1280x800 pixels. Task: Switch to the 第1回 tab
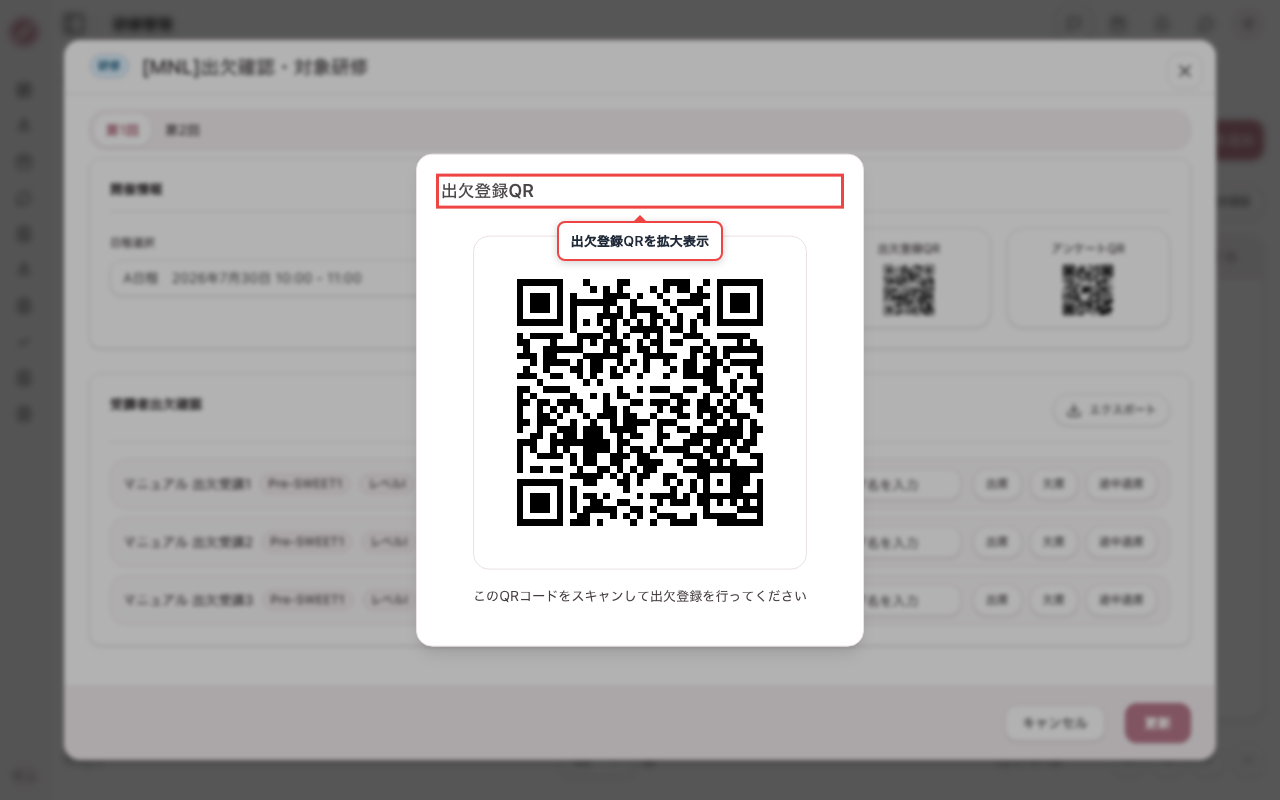[x=122, y=130]
